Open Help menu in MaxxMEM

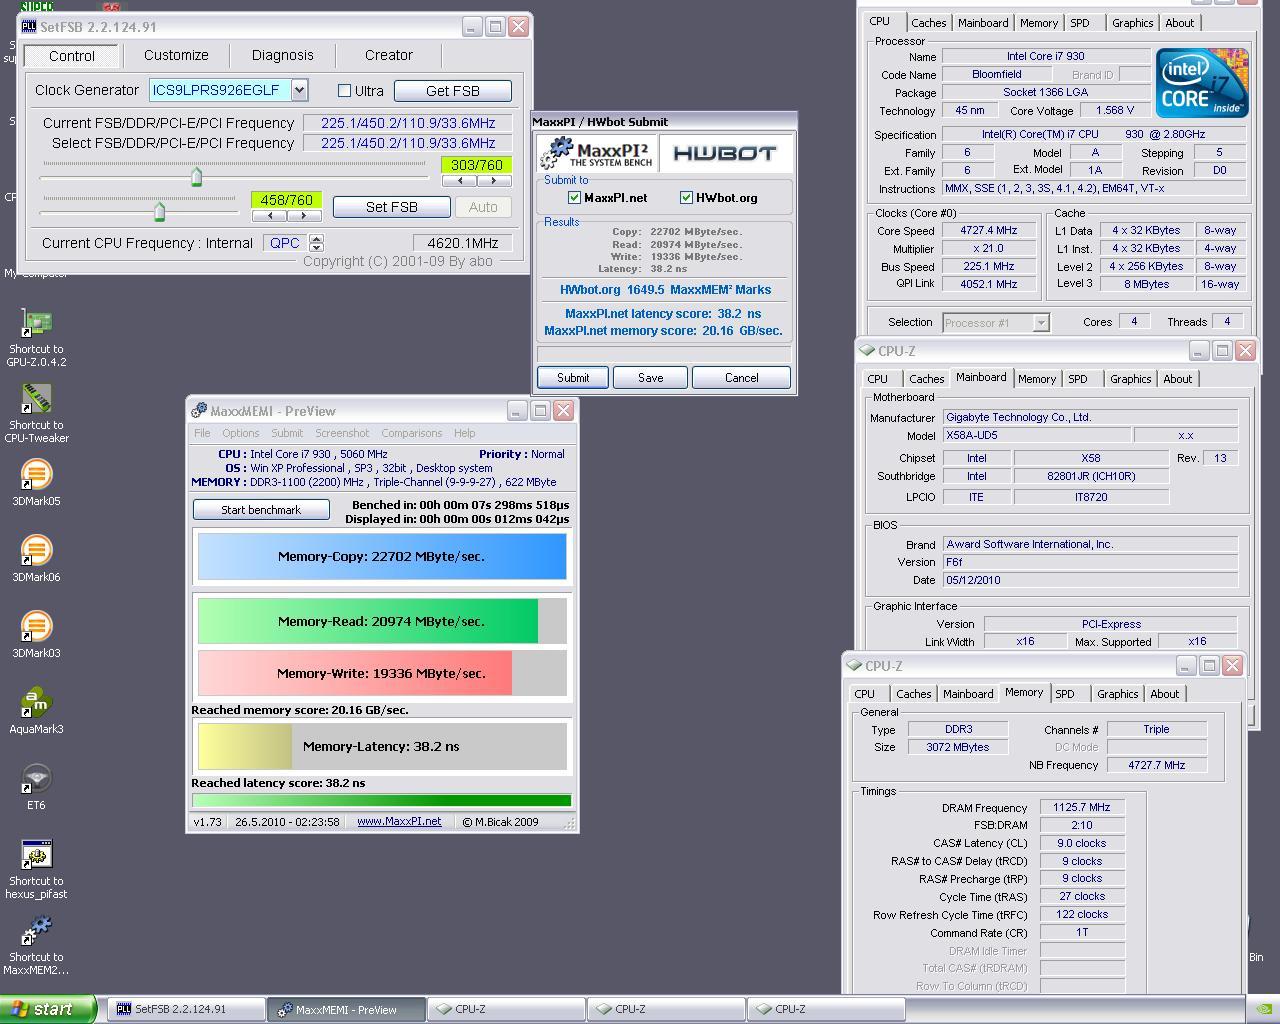click(464, 433)
